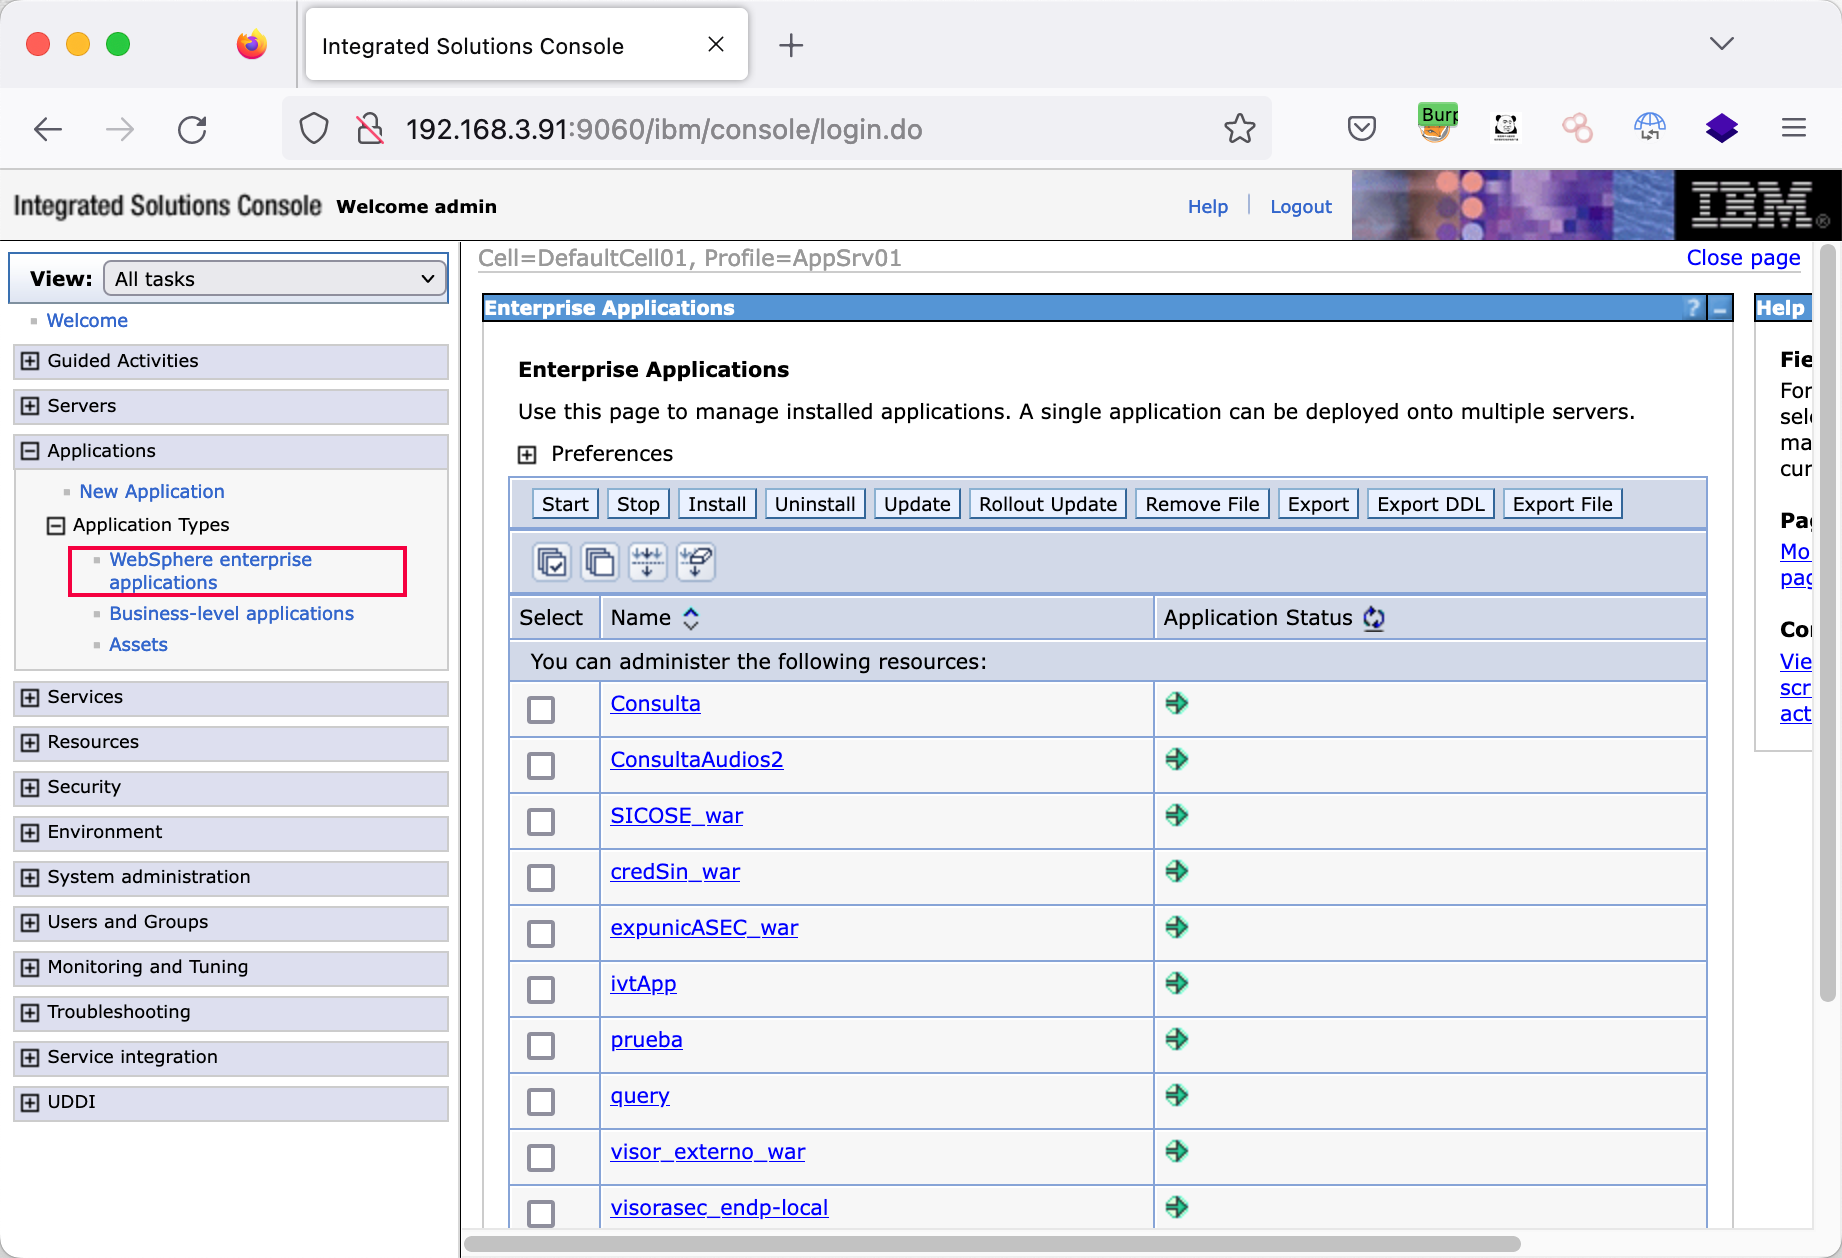The image size is (1842, 1258).
Task: Expand the Preferences section
Action: tap(527, 455)
